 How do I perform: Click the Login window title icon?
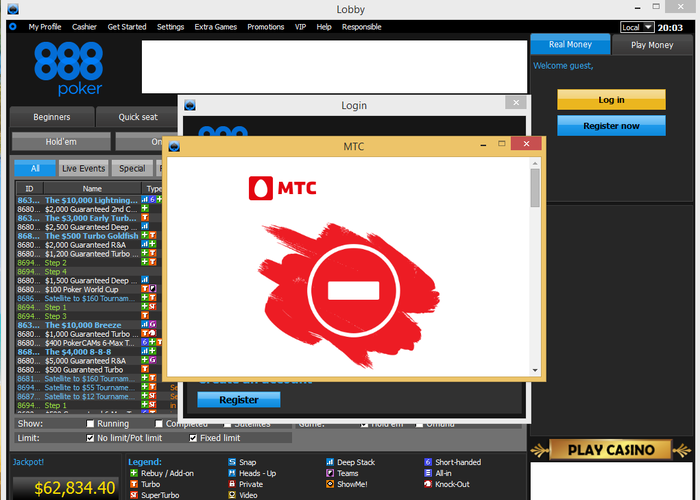190,105
